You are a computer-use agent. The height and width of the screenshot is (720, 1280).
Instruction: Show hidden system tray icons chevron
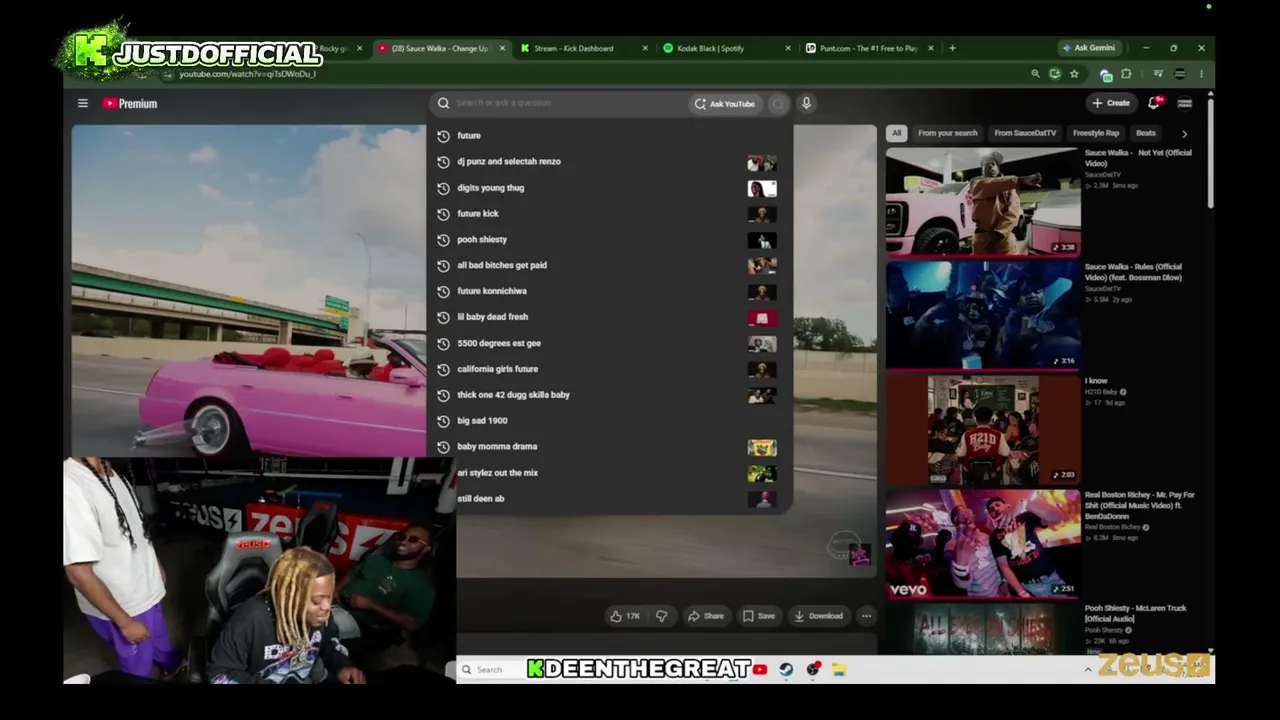[1088, 670]
